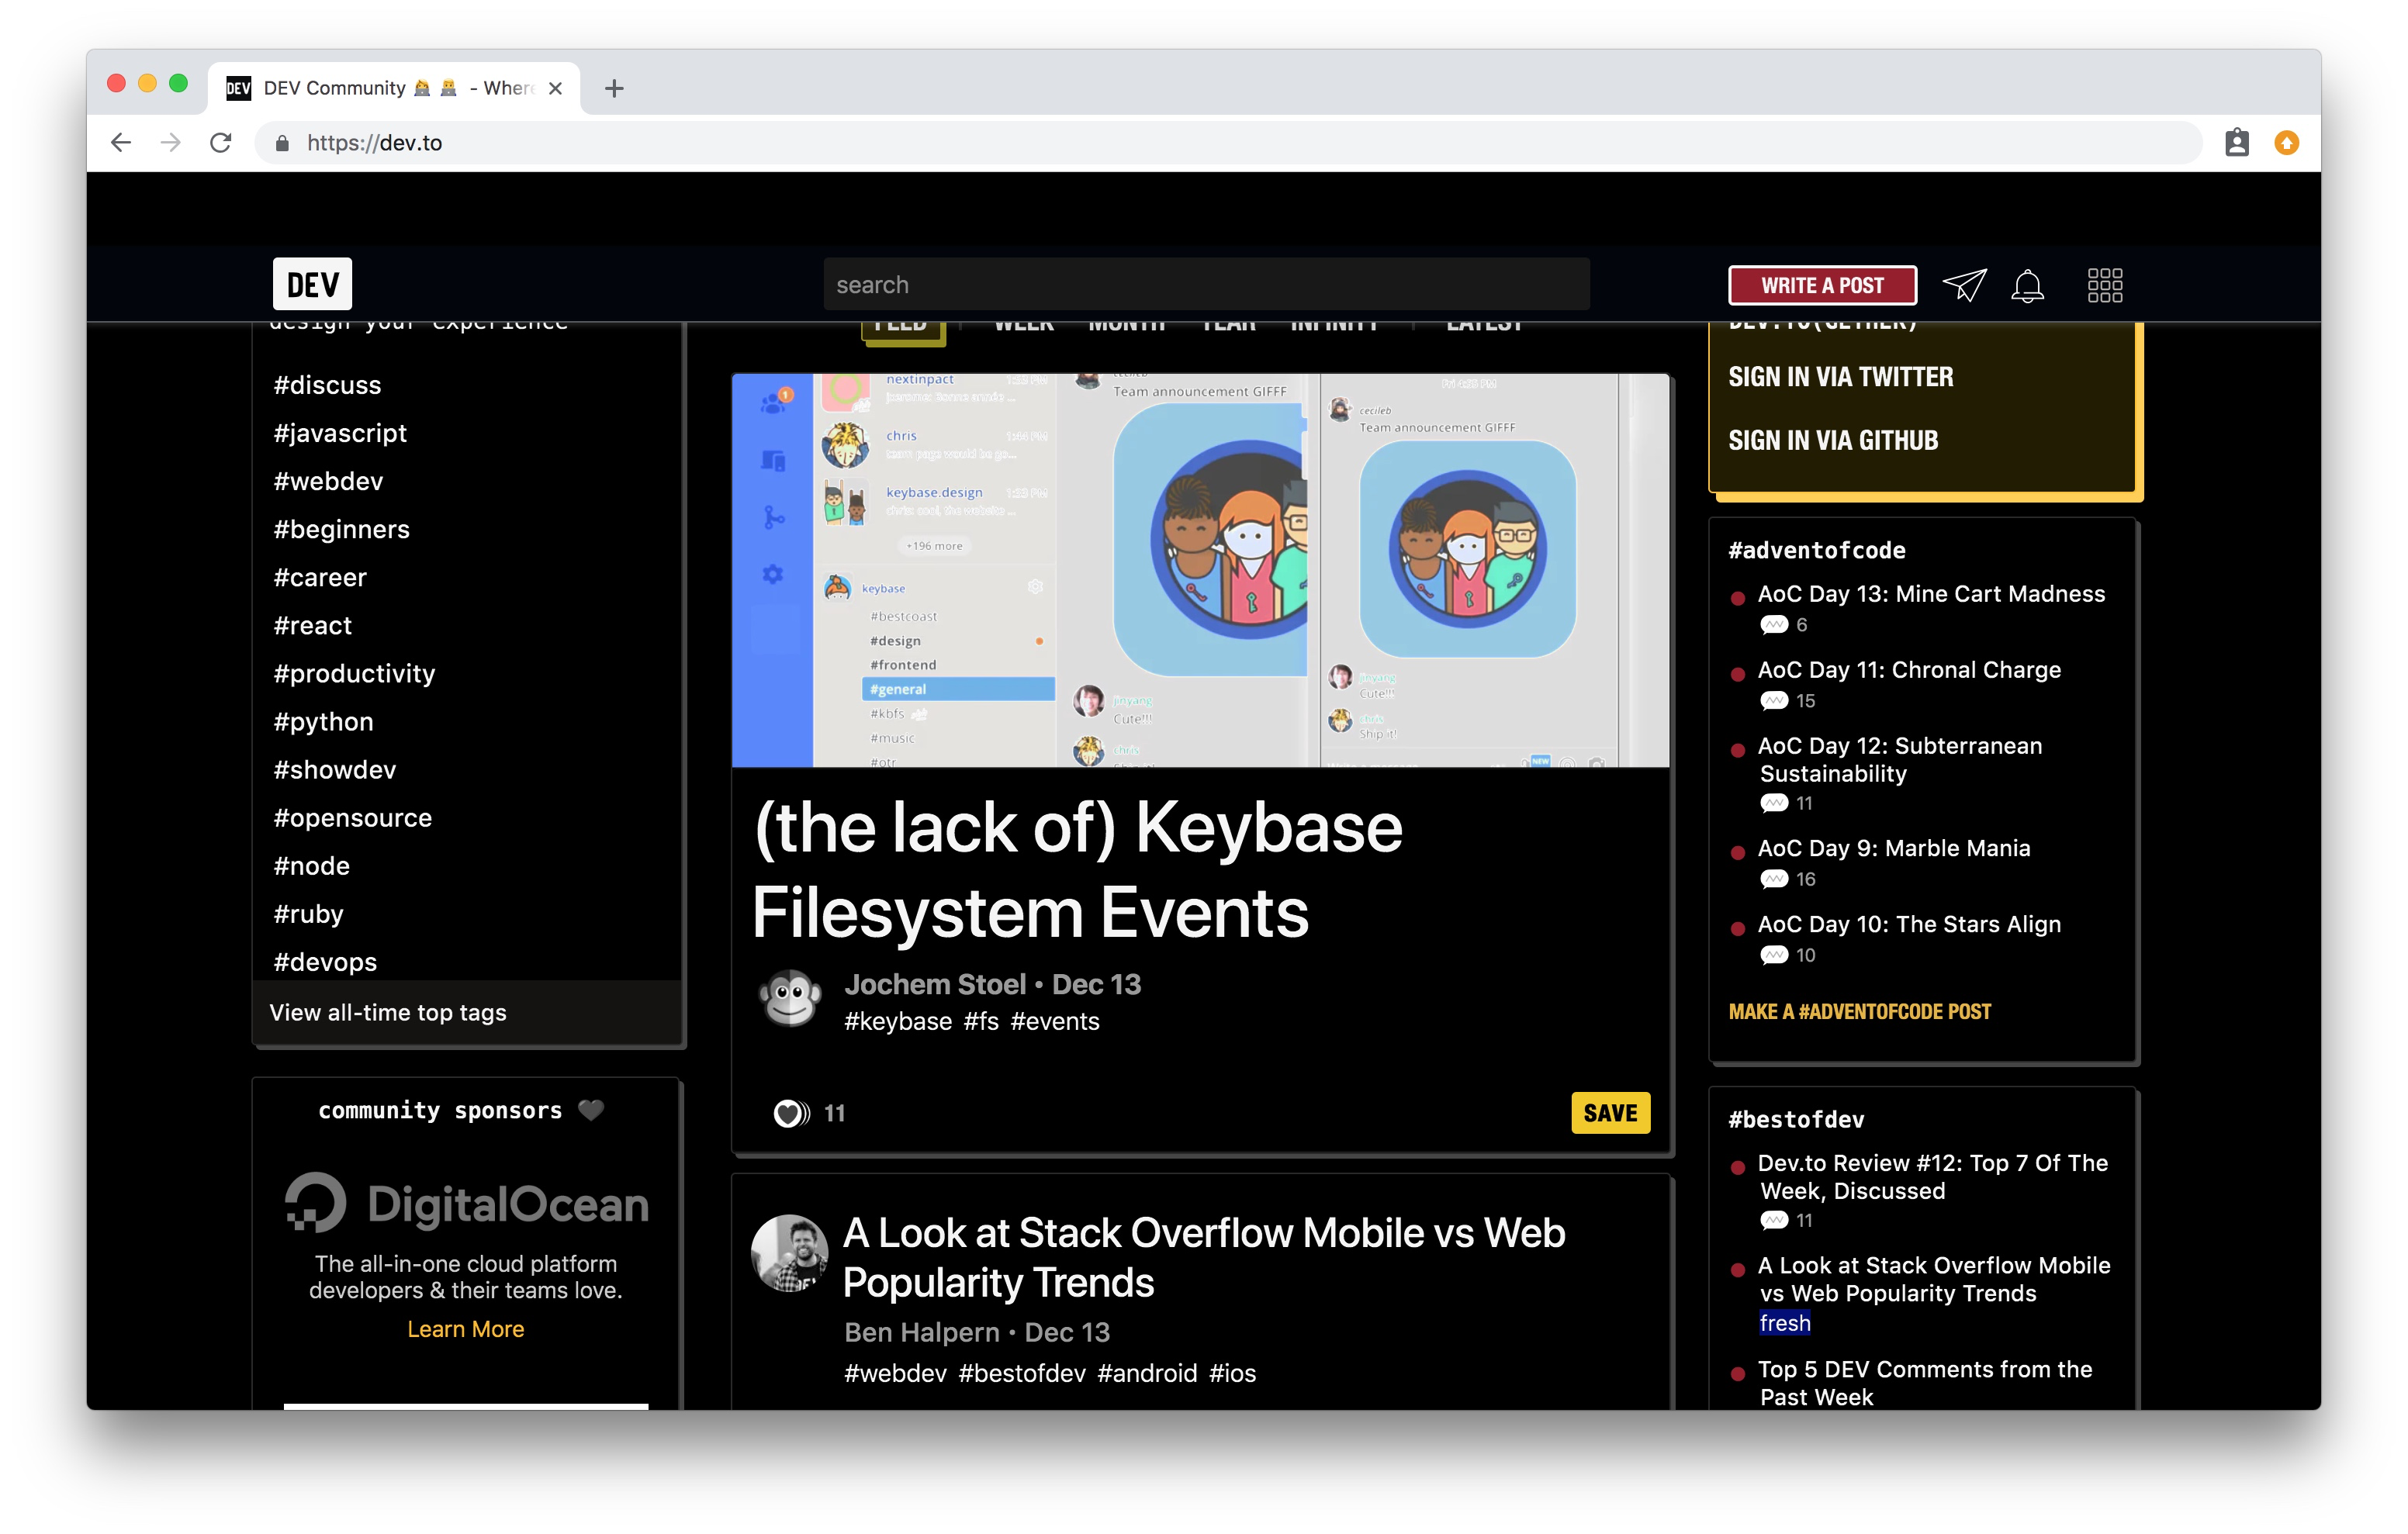Image resolution: width=2408 pixels, height=1534 pixels.
Task: Open the grid navigation menu icon
Action: [x=2104, y=285]
